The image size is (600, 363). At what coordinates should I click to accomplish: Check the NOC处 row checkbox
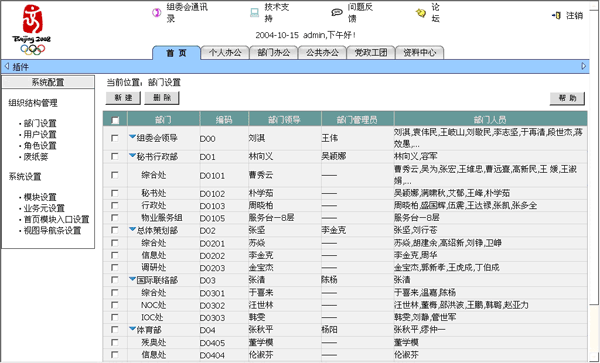(114, 305)
